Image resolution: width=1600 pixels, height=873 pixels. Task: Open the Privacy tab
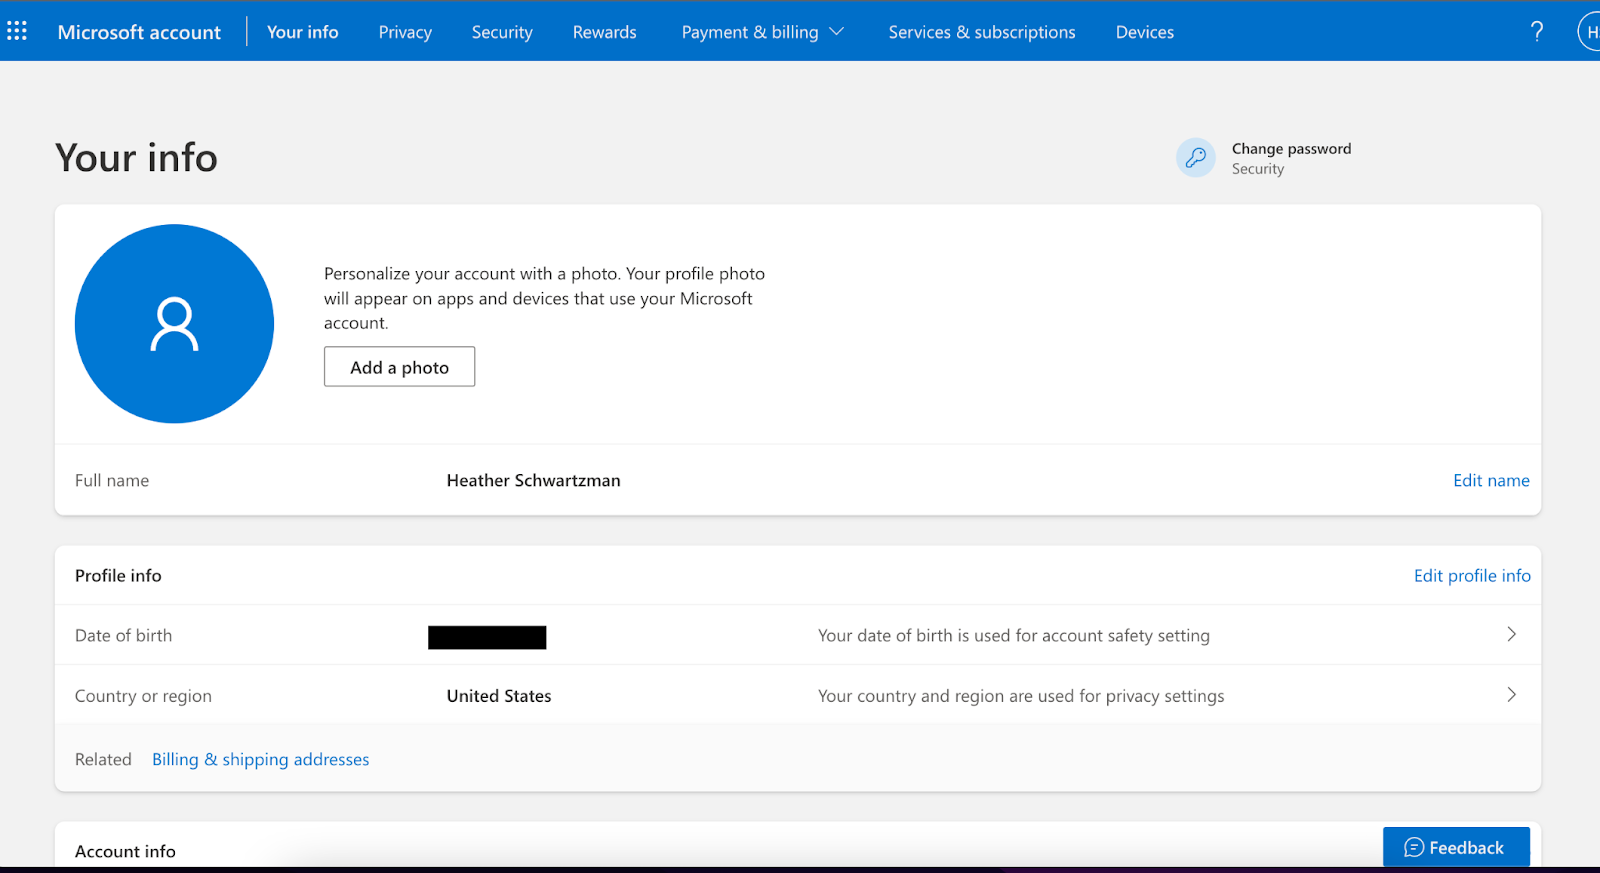(405, 32)
